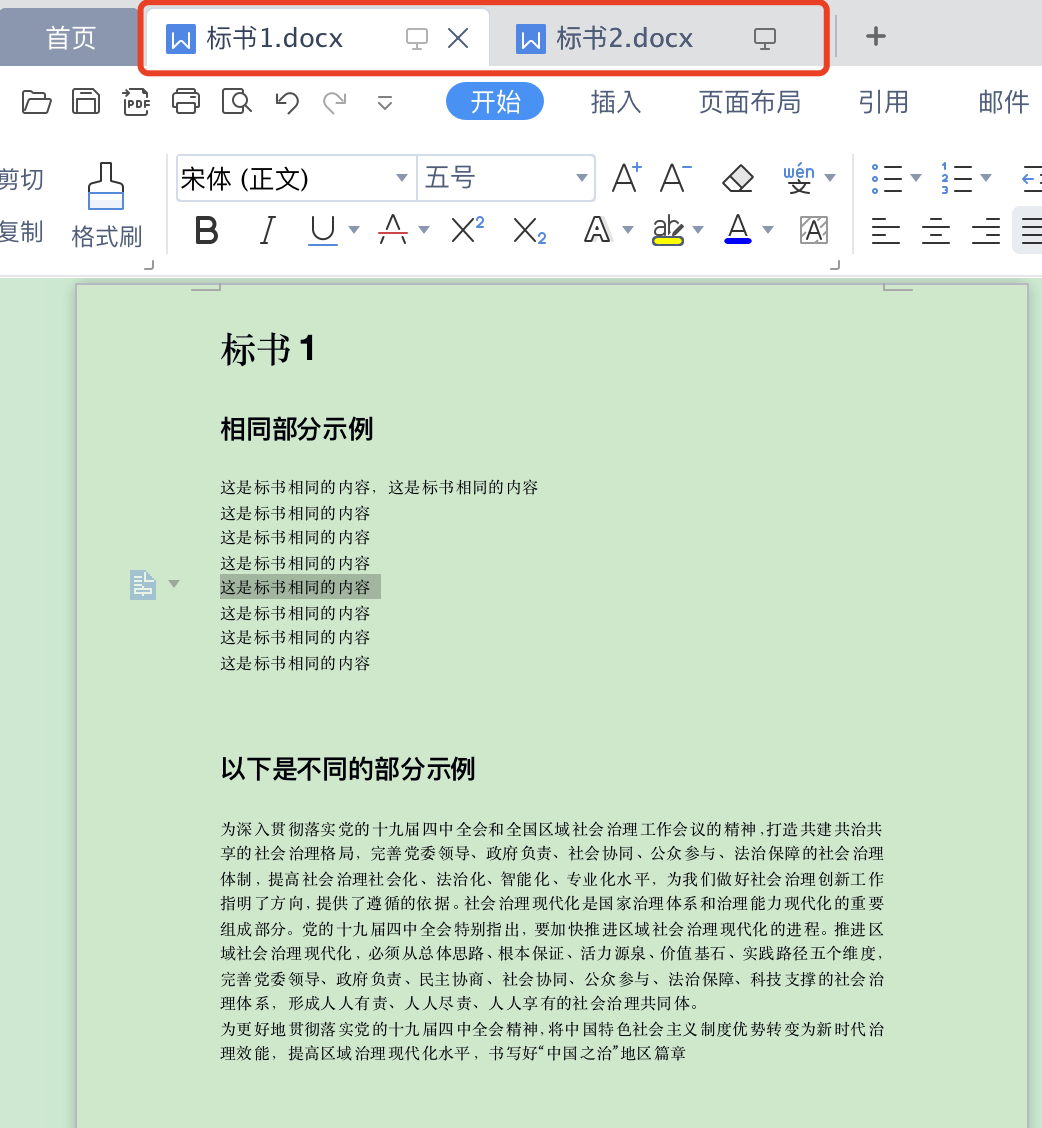This screenshot has height=1128, width=1042.
Task: Open the 页面布局 ribbon tab
Action: click(750, 102)
